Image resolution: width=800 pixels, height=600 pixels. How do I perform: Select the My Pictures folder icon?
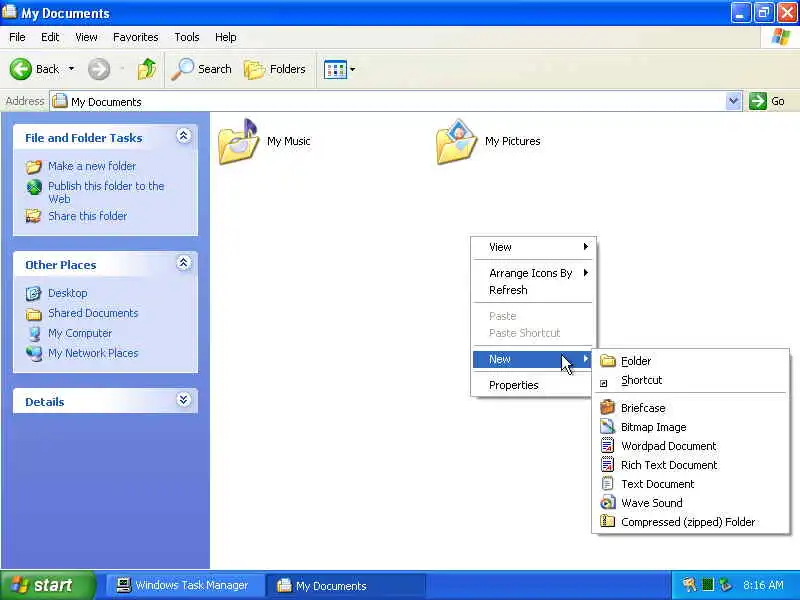coord(456,141)
